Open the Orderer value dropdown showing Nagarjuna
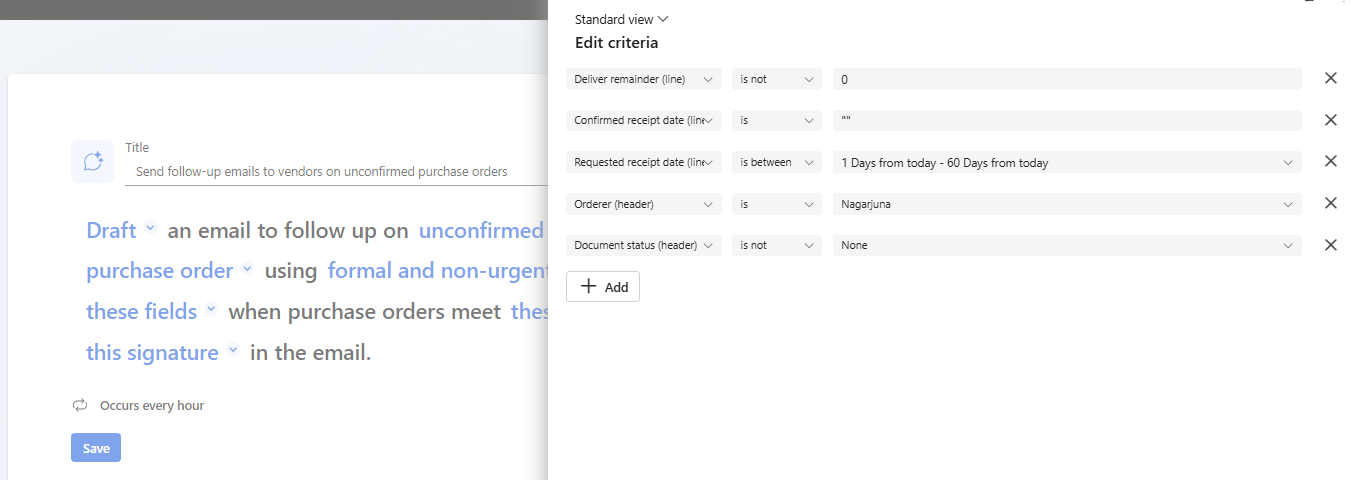The width and height of the screenshot is (1355, 480). coord(1066,204)
